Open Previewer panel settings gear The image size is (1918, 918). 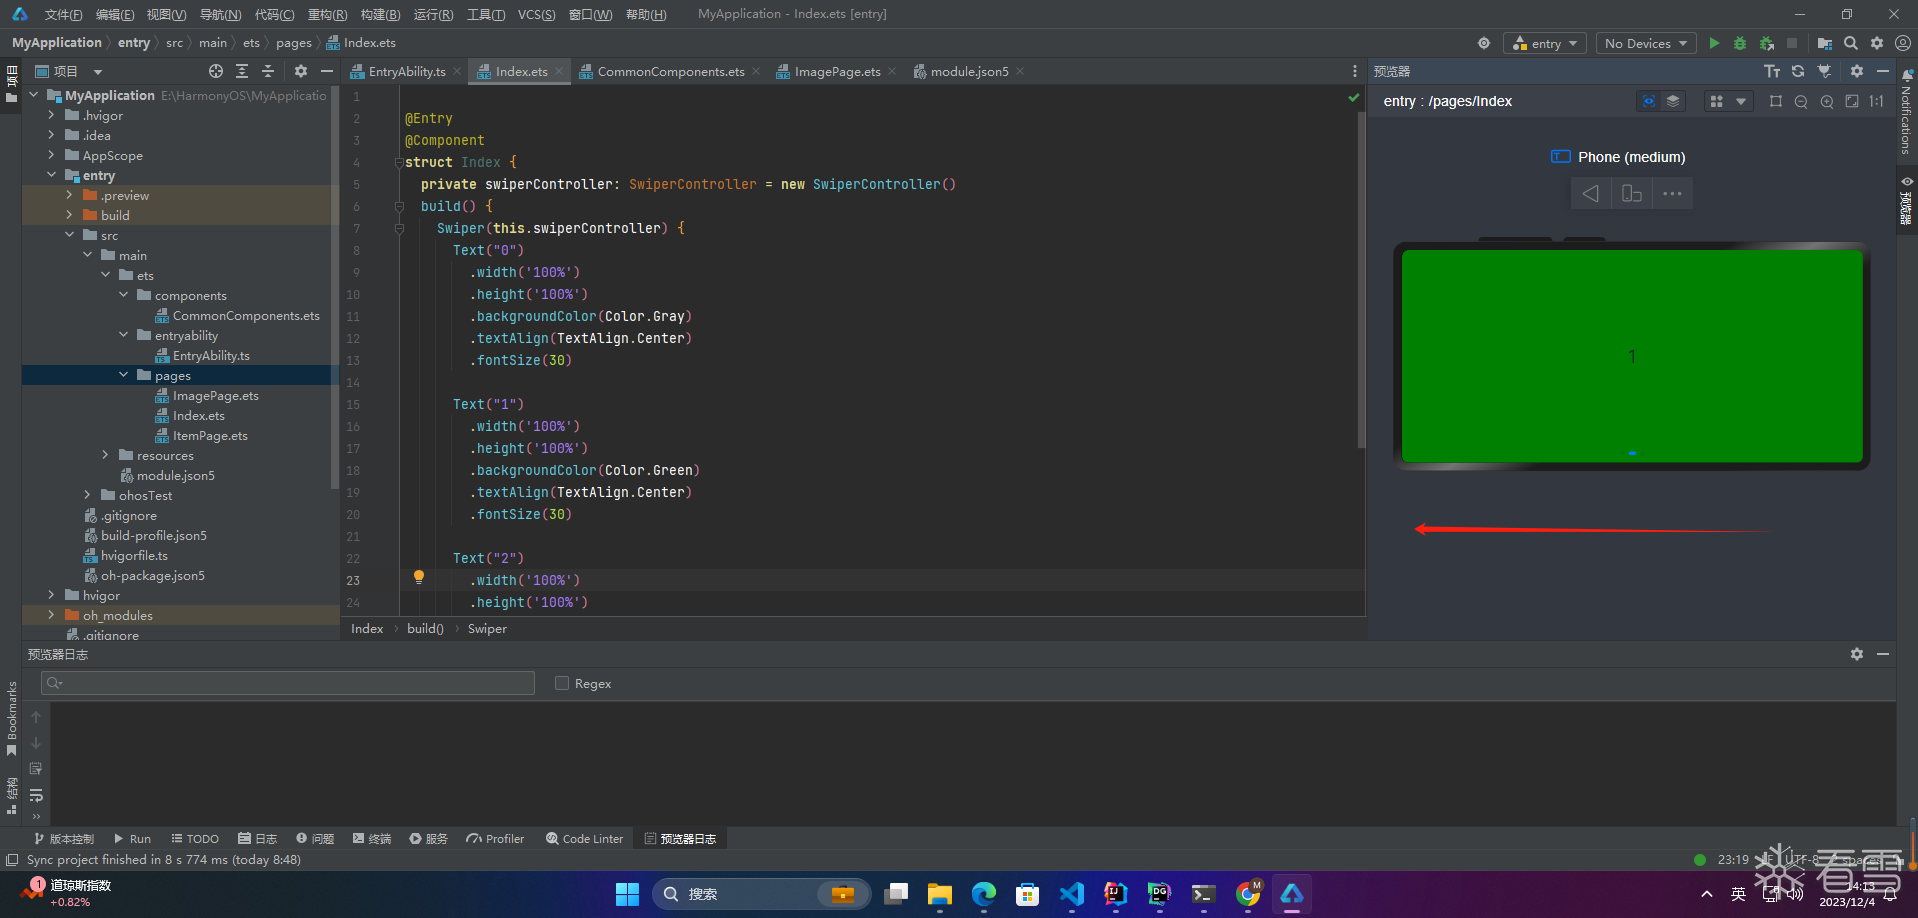1857,71
